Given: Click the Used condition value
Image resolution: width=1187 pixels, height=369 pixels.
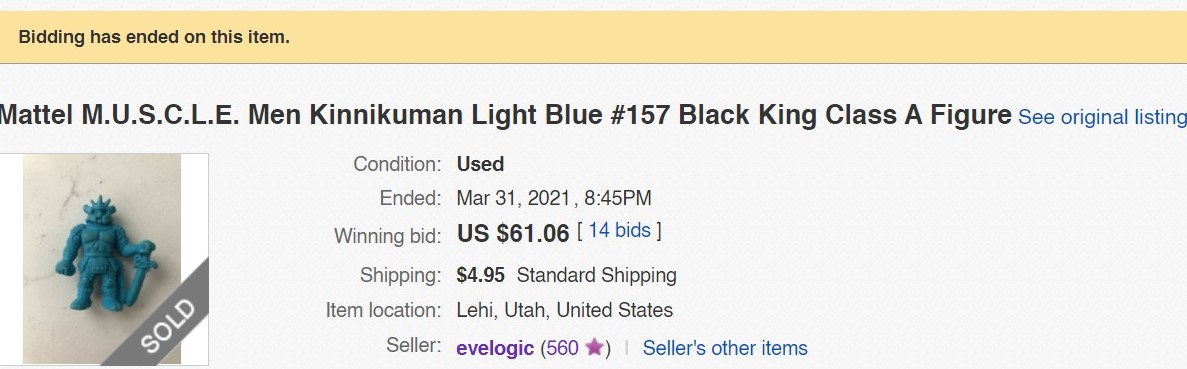Looking at the screenshot, I should click(480, 164).
